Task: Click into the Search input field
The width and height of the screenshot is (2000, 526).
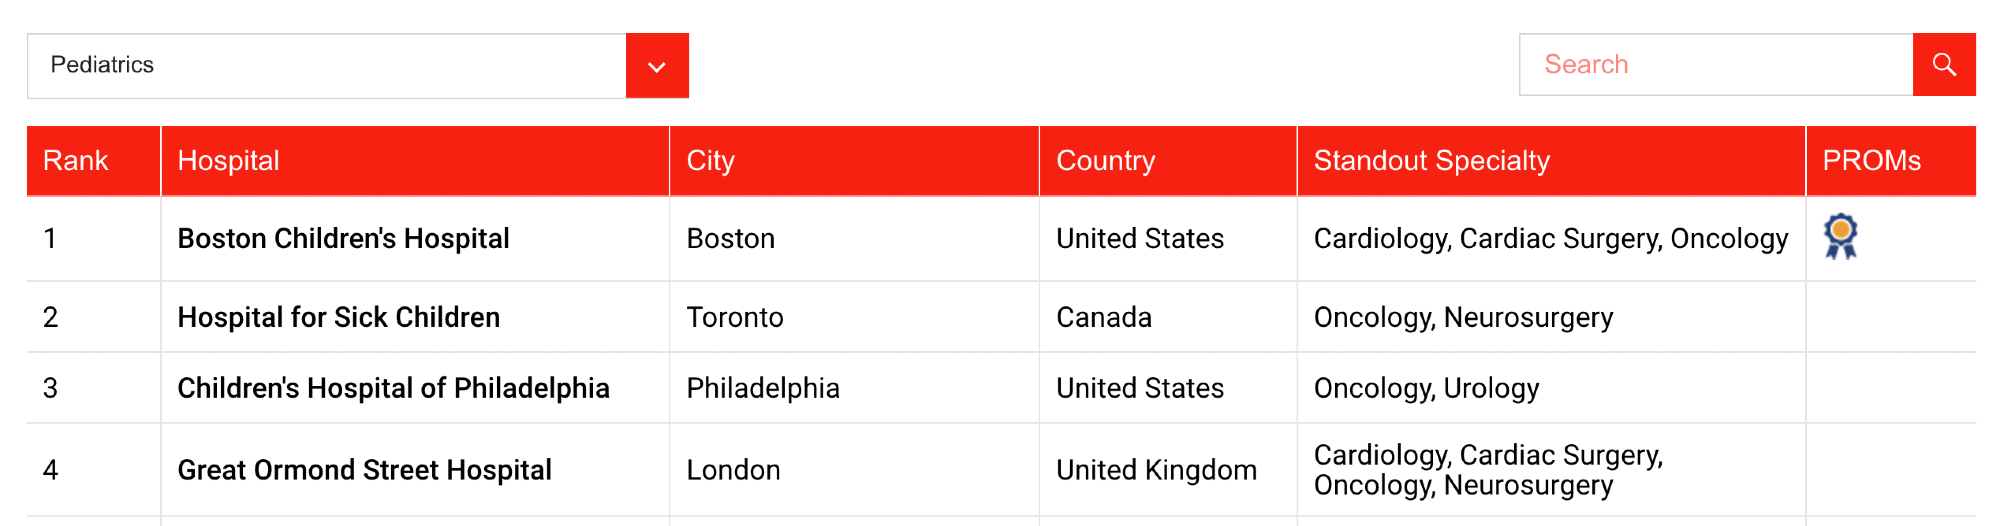Action: (1715, 65)
